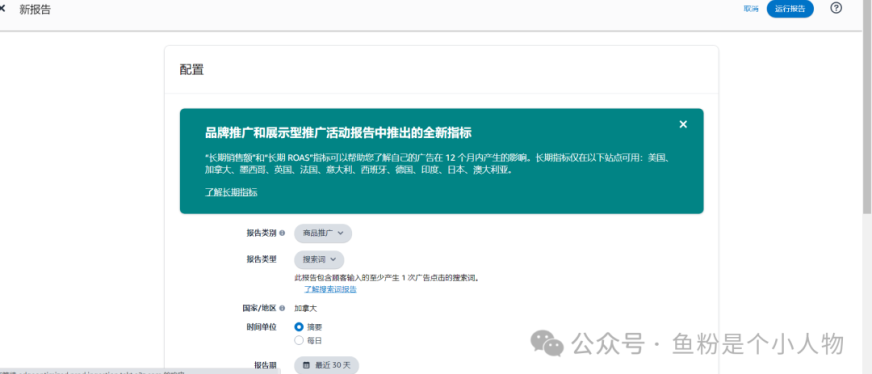Click the 配置 section heading

click(x=192, y=70)
